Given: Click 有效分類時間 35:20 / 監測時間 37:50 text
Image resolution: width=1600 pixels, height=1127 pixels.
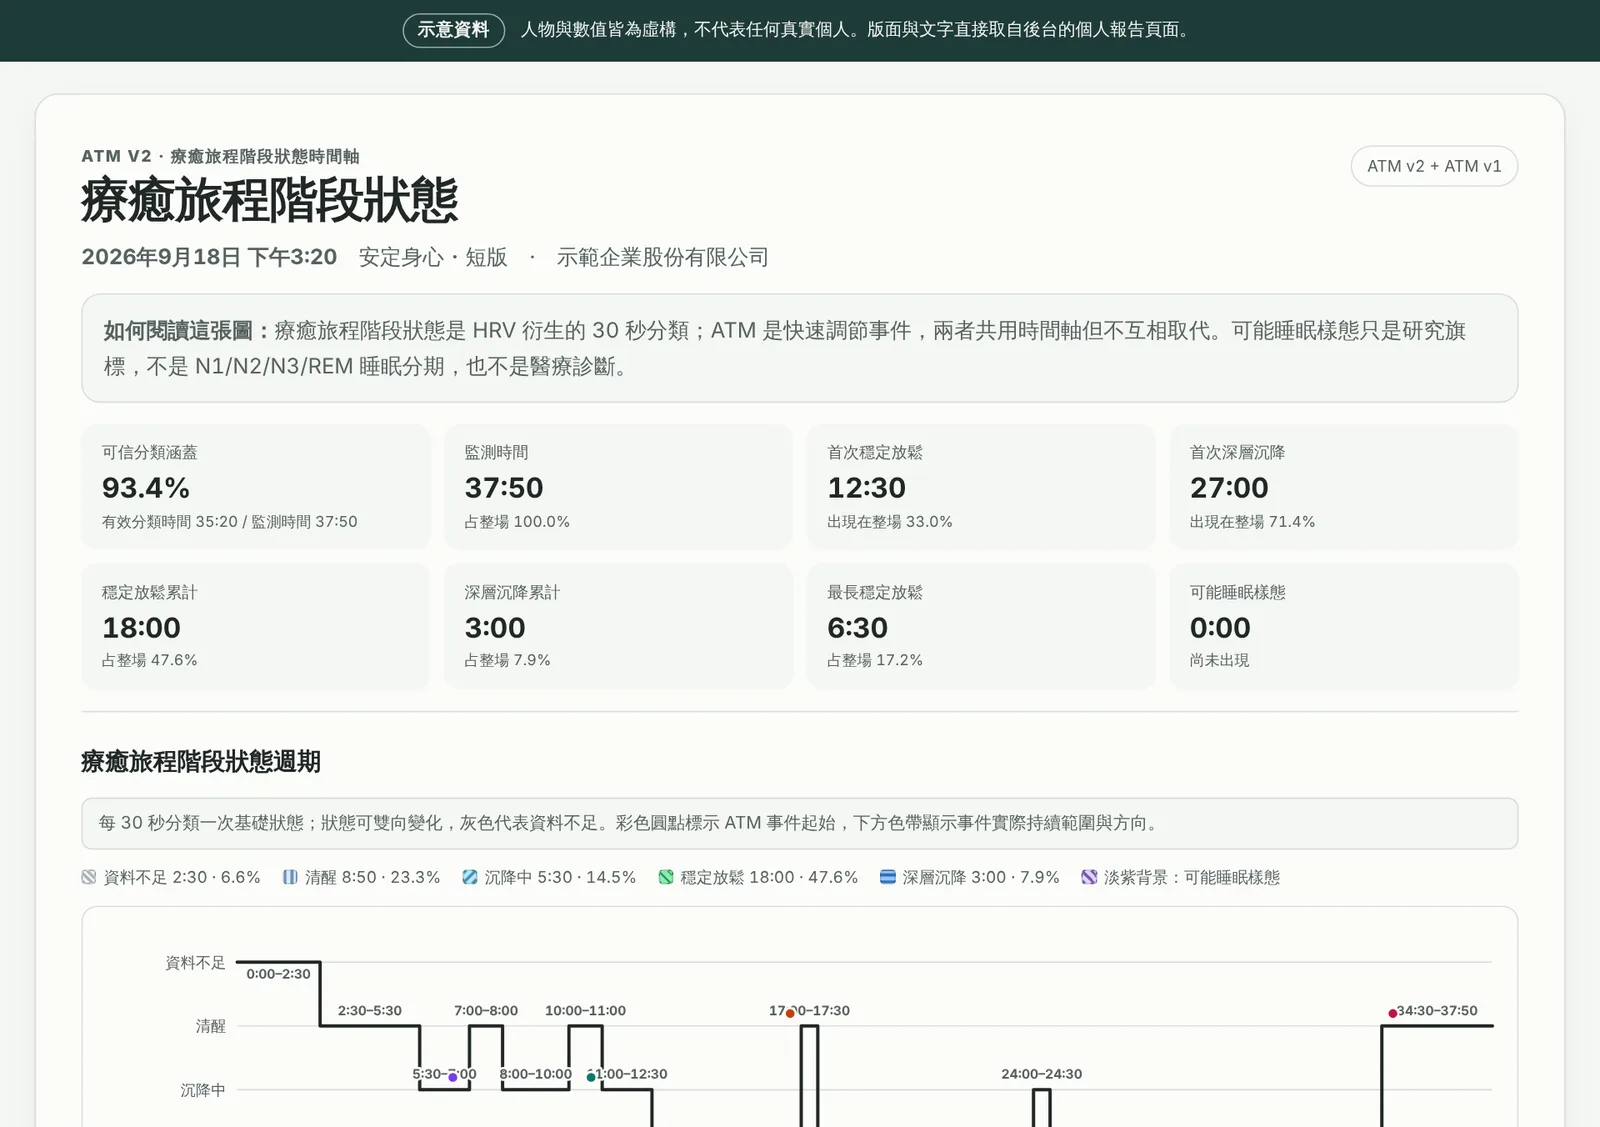Looking at the screenshot, I should click(x=230, y=522).
